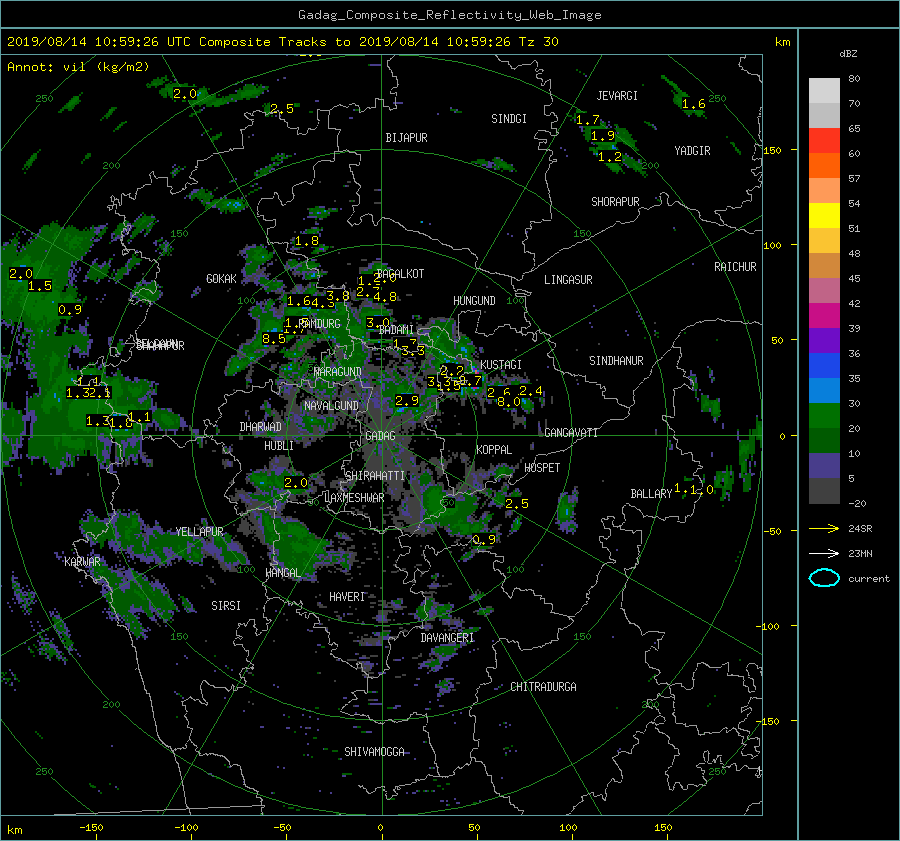The width and height of the screenshot is (900, 841).
Task: Click the 1.8 VIL value north of BAGALKOT
Action: [307, 241]
